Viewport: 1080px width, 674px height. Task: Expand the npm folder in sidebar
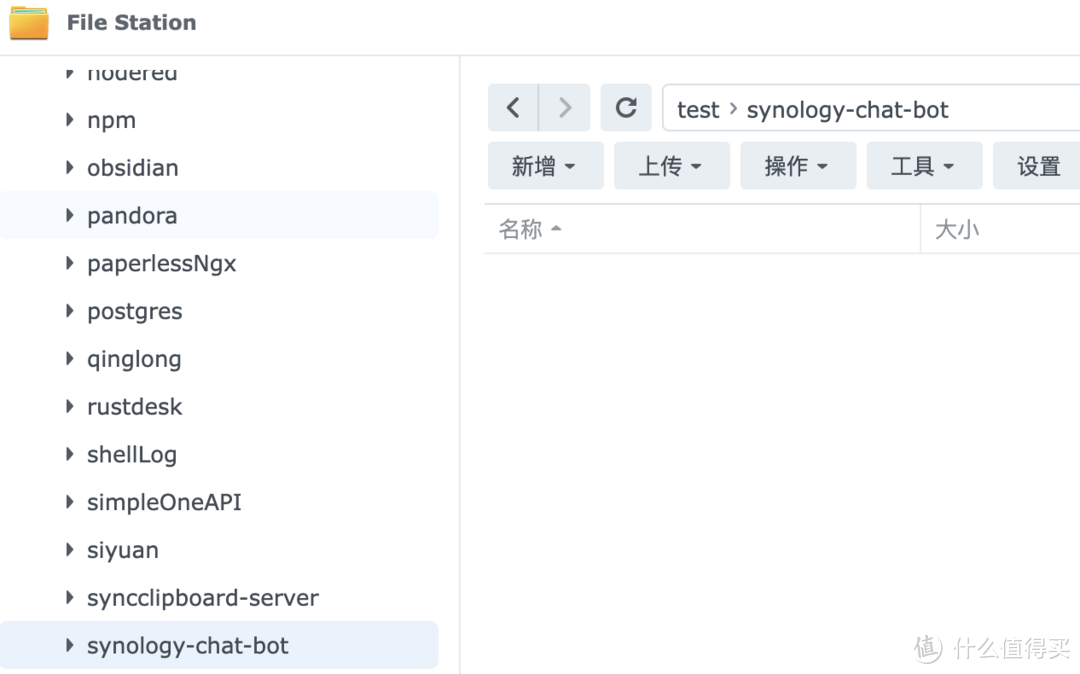click(x=69, y=120)
